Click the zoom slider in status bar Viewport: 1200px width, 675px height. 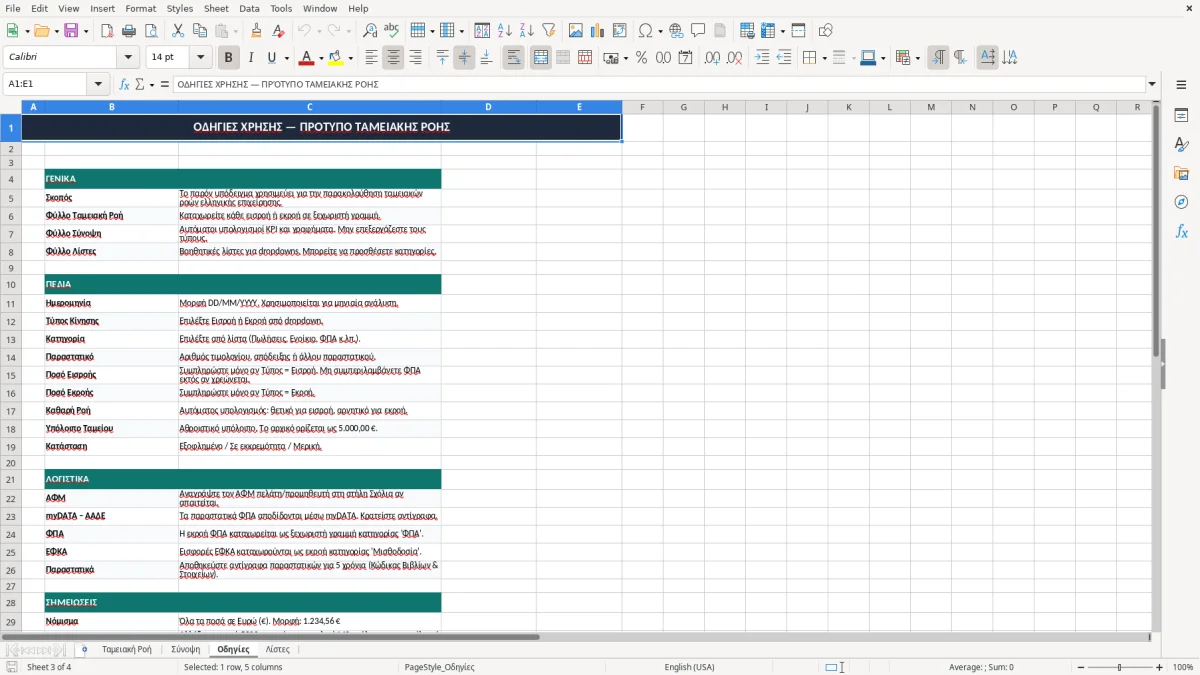[1119, 667]
